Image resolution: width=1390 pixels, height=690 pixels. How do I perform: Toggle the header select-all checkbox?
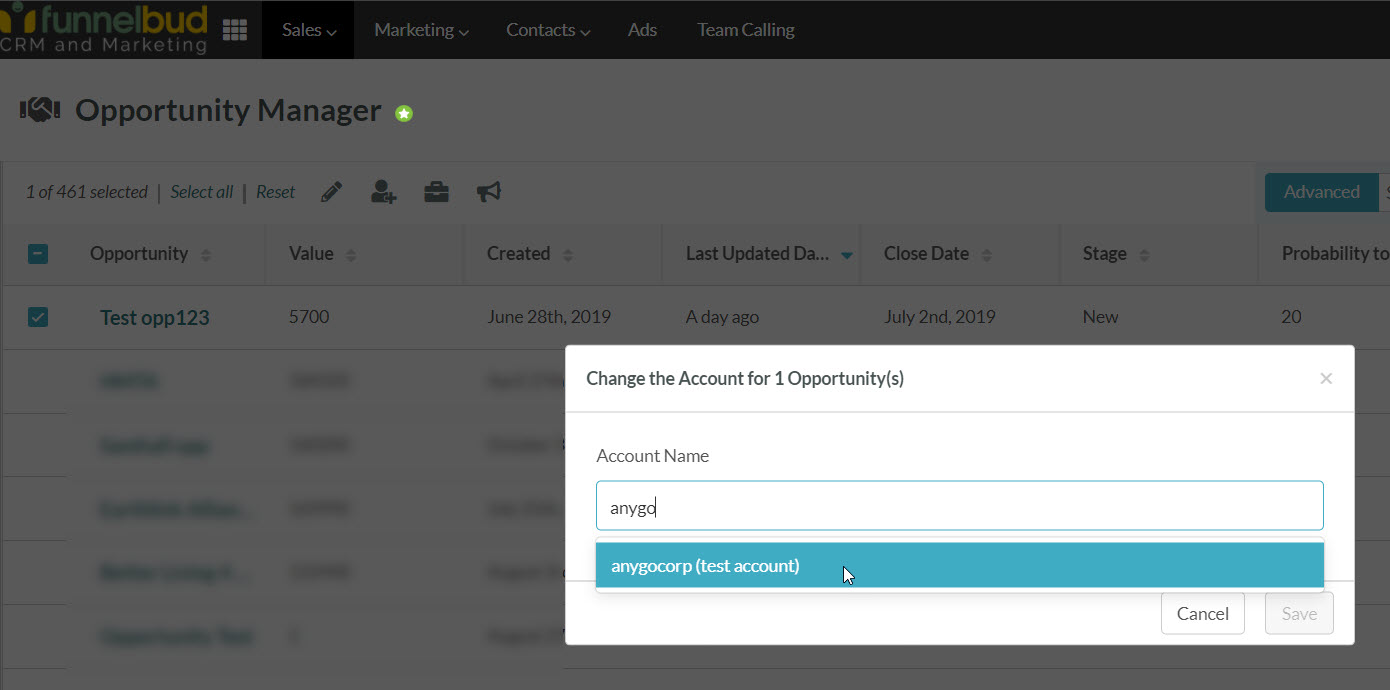(x=38, y=254)
